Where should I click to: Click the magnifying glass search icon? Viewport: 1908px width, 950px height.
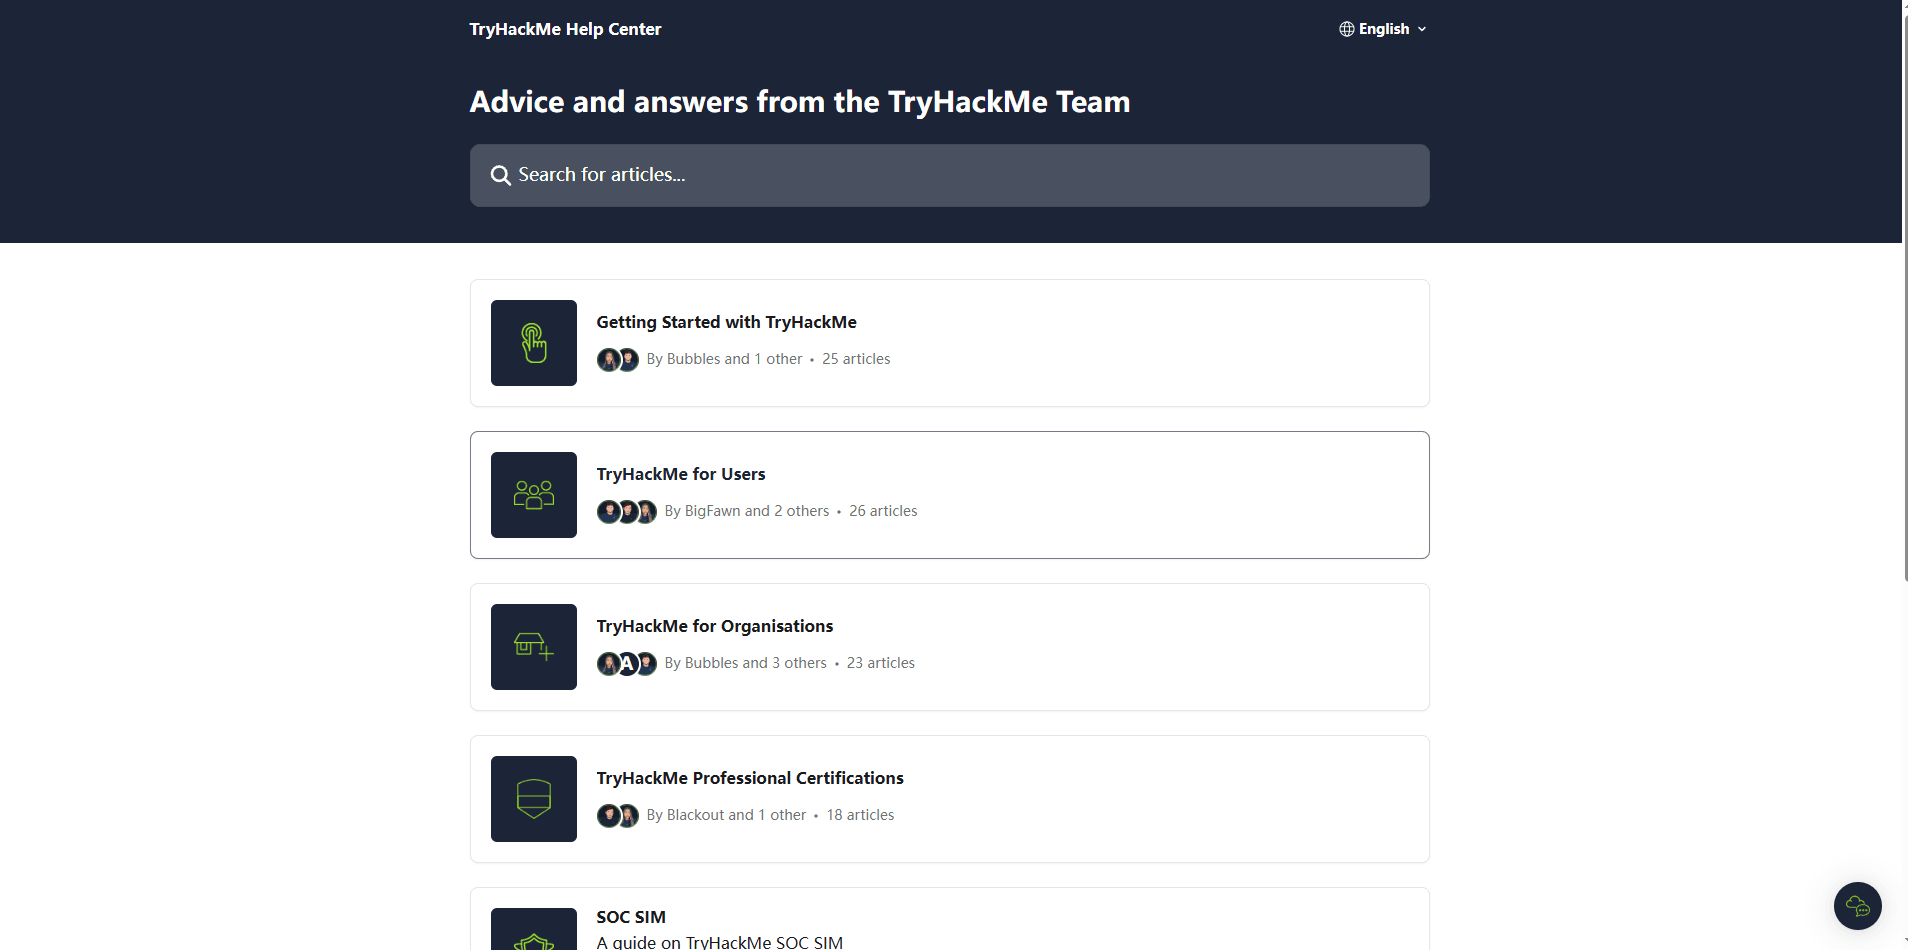pyautogui.click(x=500, y=176)
